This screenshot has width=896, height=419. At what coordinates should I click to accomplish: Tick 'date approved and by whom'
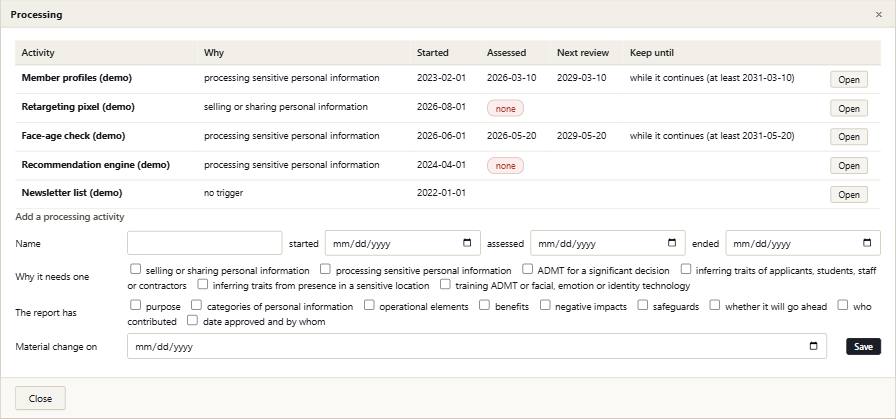point(193,320)
